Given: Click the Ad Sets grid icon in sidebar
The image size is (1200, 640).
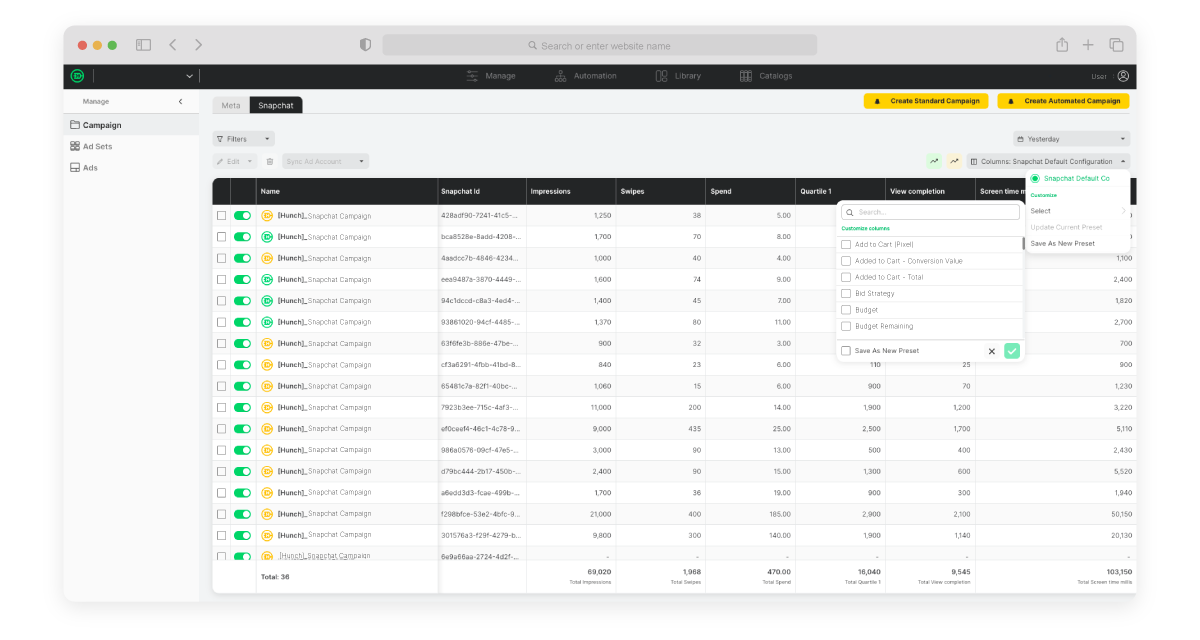Looking at the screenshot, I should [x=75, y=146].
